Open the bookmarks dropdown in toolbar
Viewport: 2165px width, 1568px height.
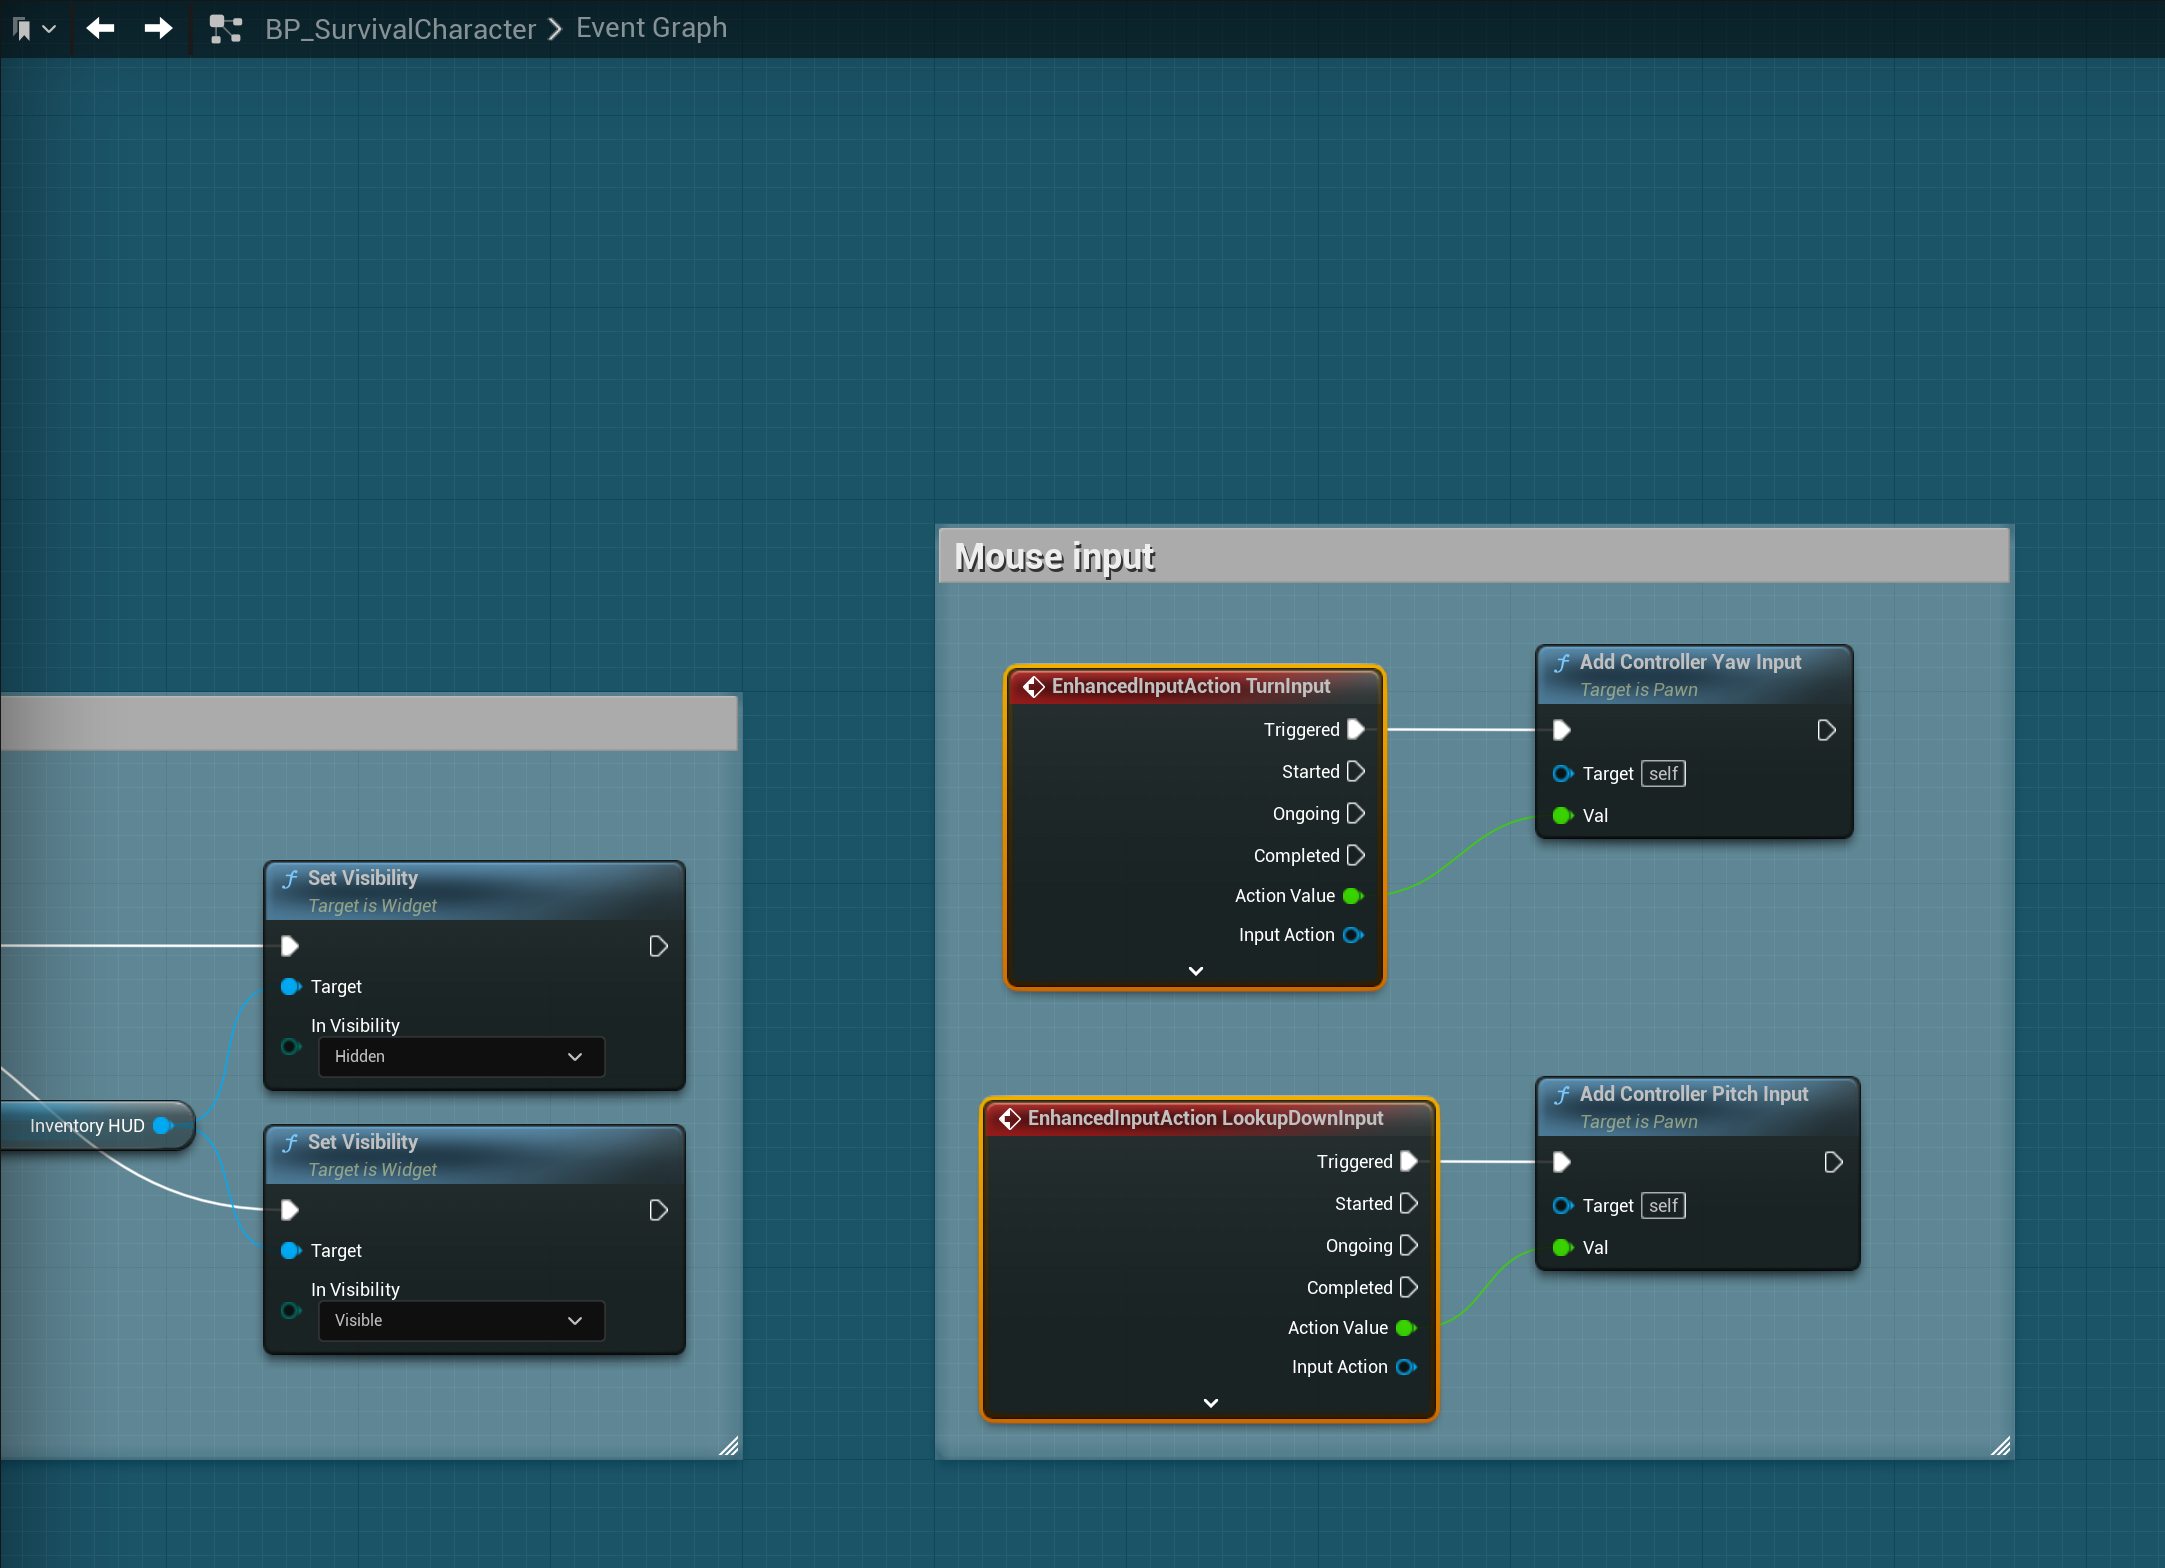34,29
